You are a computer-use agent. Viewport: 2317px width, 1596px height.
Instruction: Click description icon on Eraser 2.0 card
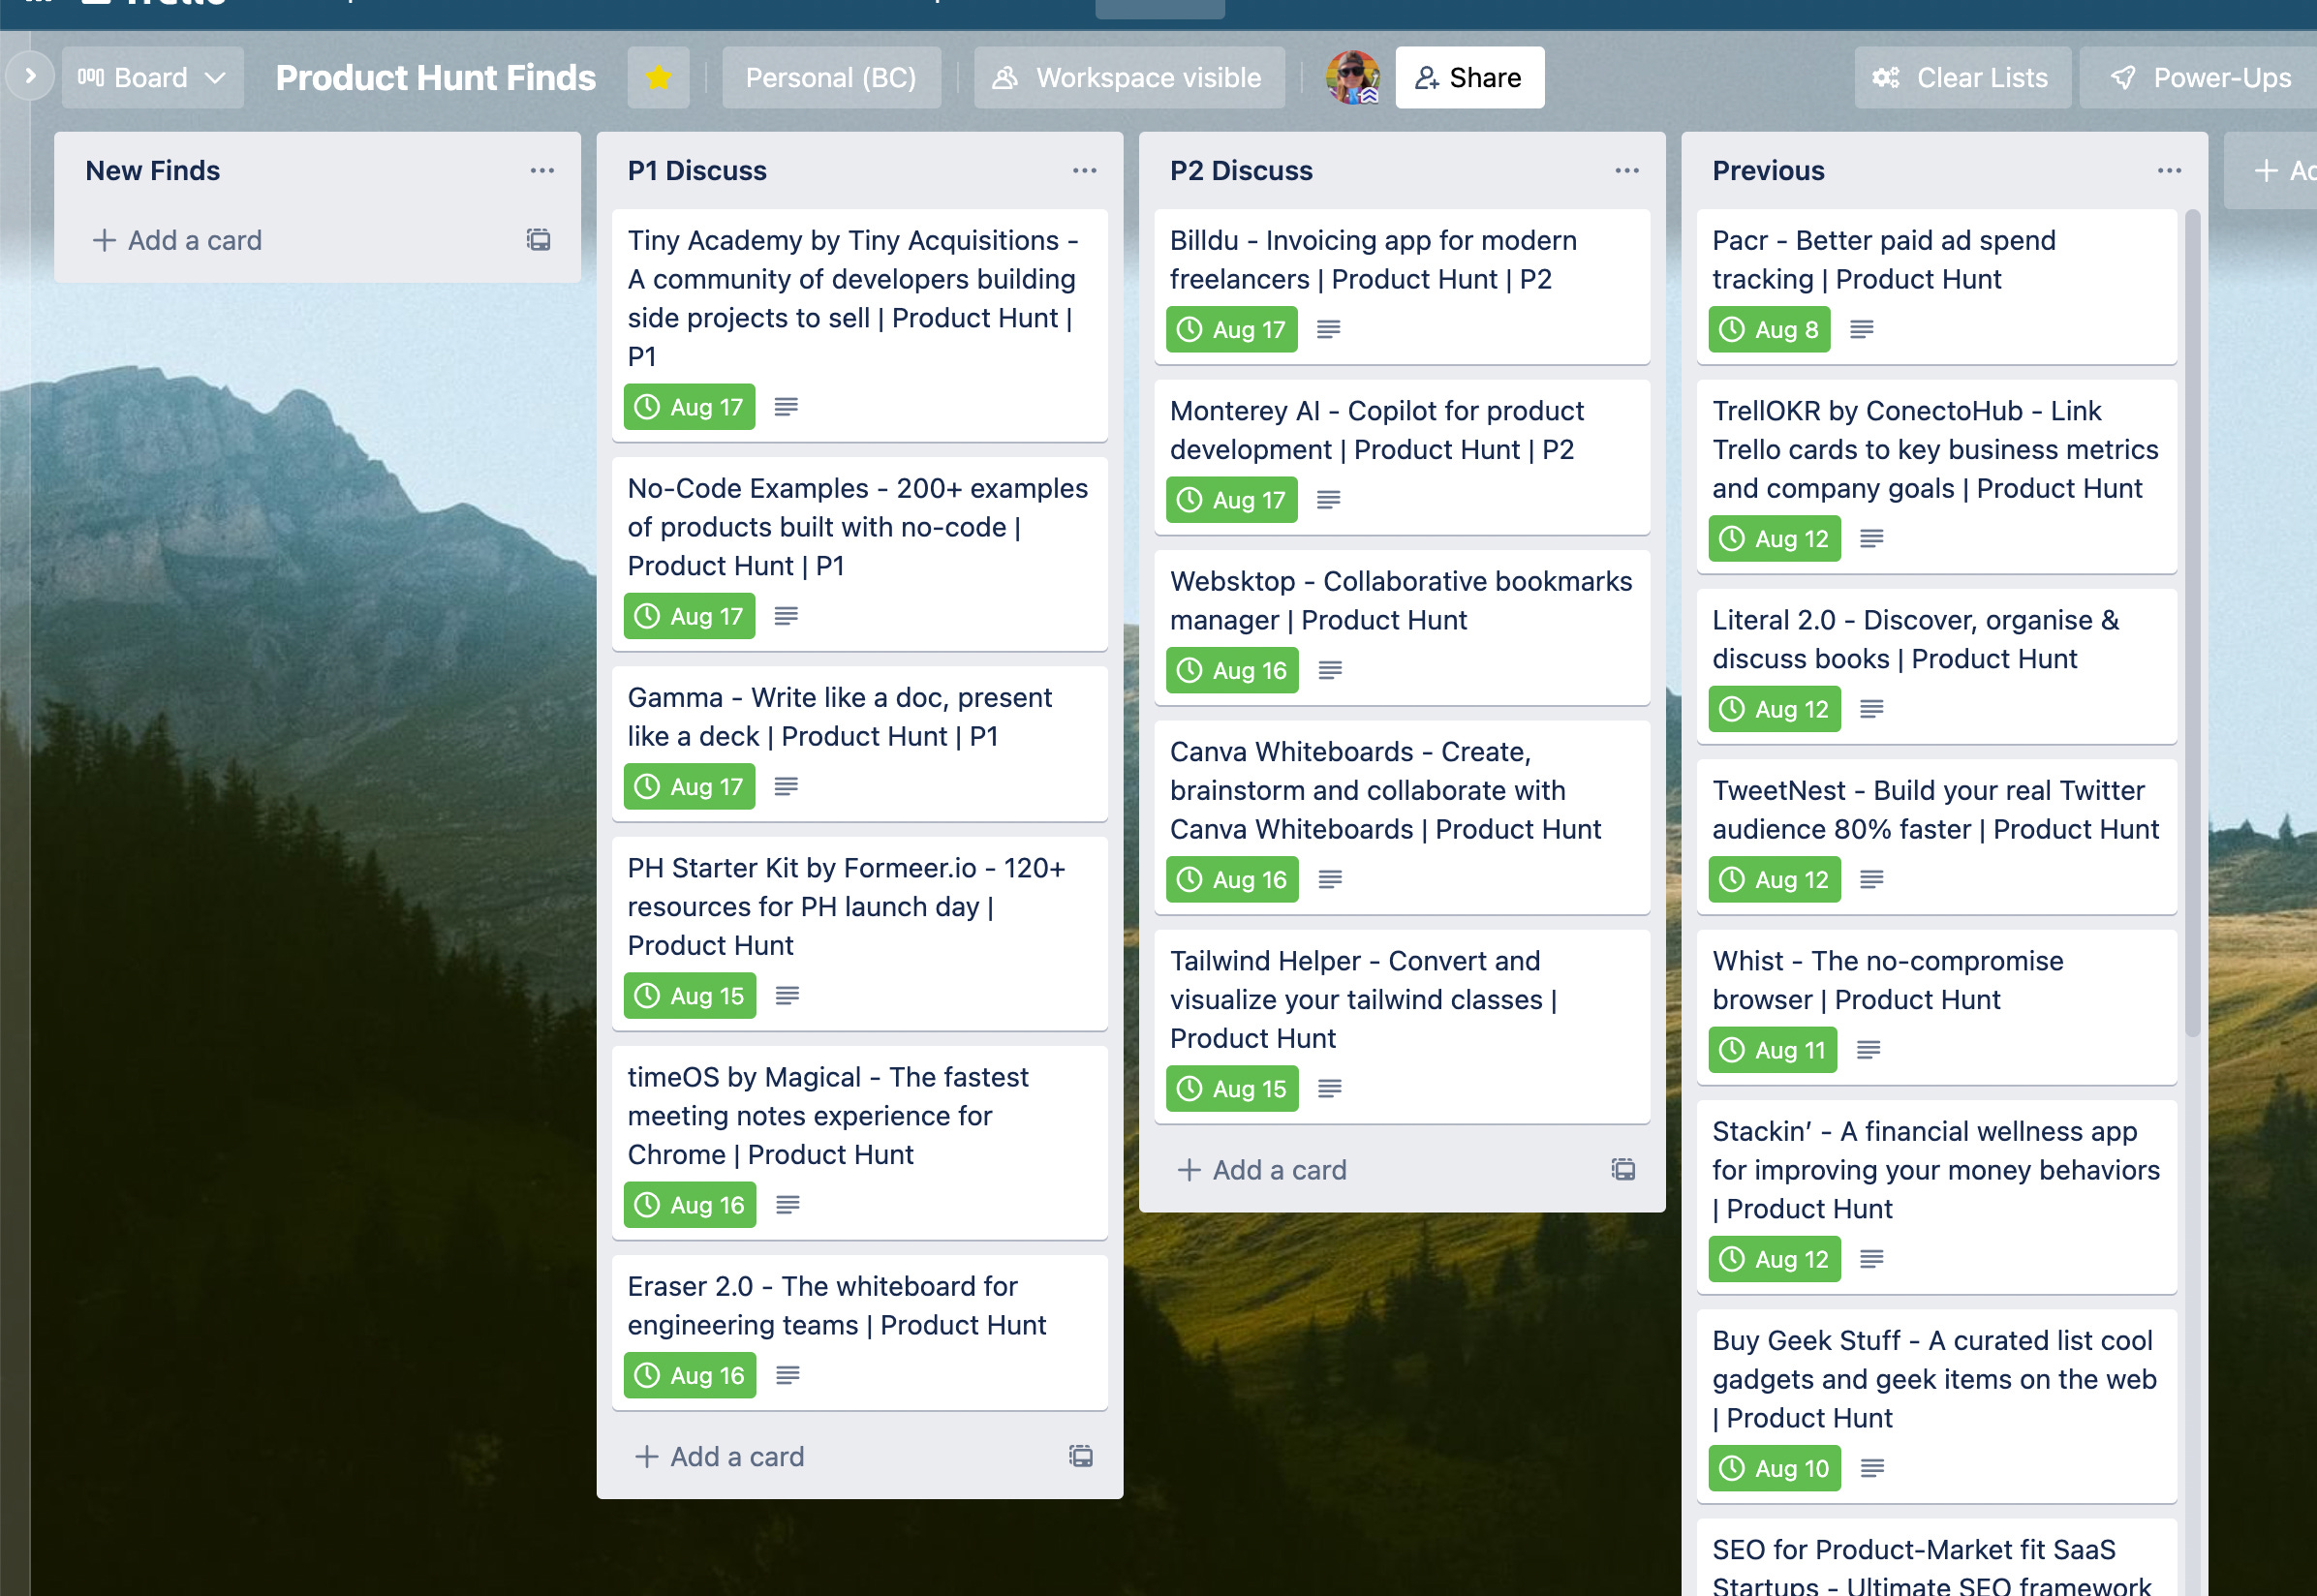click(787, 1376)
